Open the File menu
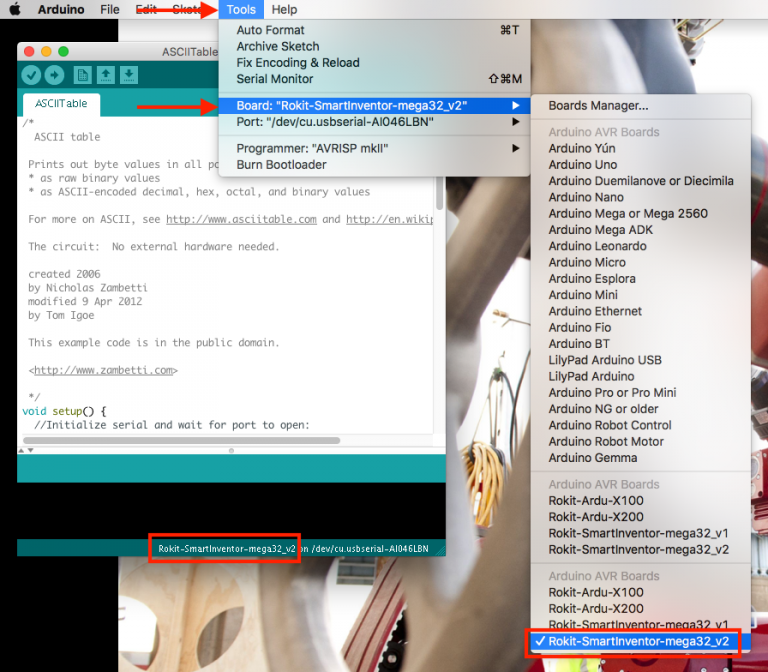Viewport: 768px width, 672px height. pyautogui.click(x=110, y=10)
